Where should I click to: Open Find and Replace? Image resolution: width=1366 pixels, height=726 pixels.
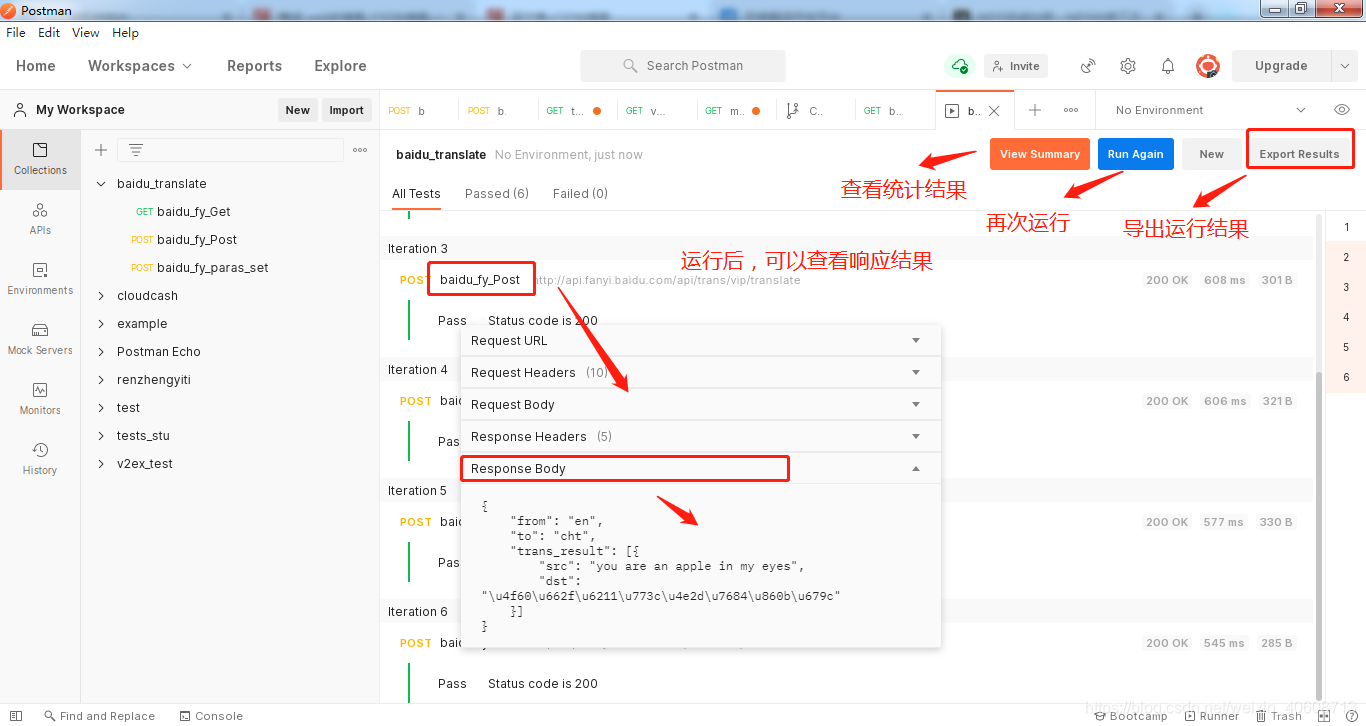(x=99, y=716)
